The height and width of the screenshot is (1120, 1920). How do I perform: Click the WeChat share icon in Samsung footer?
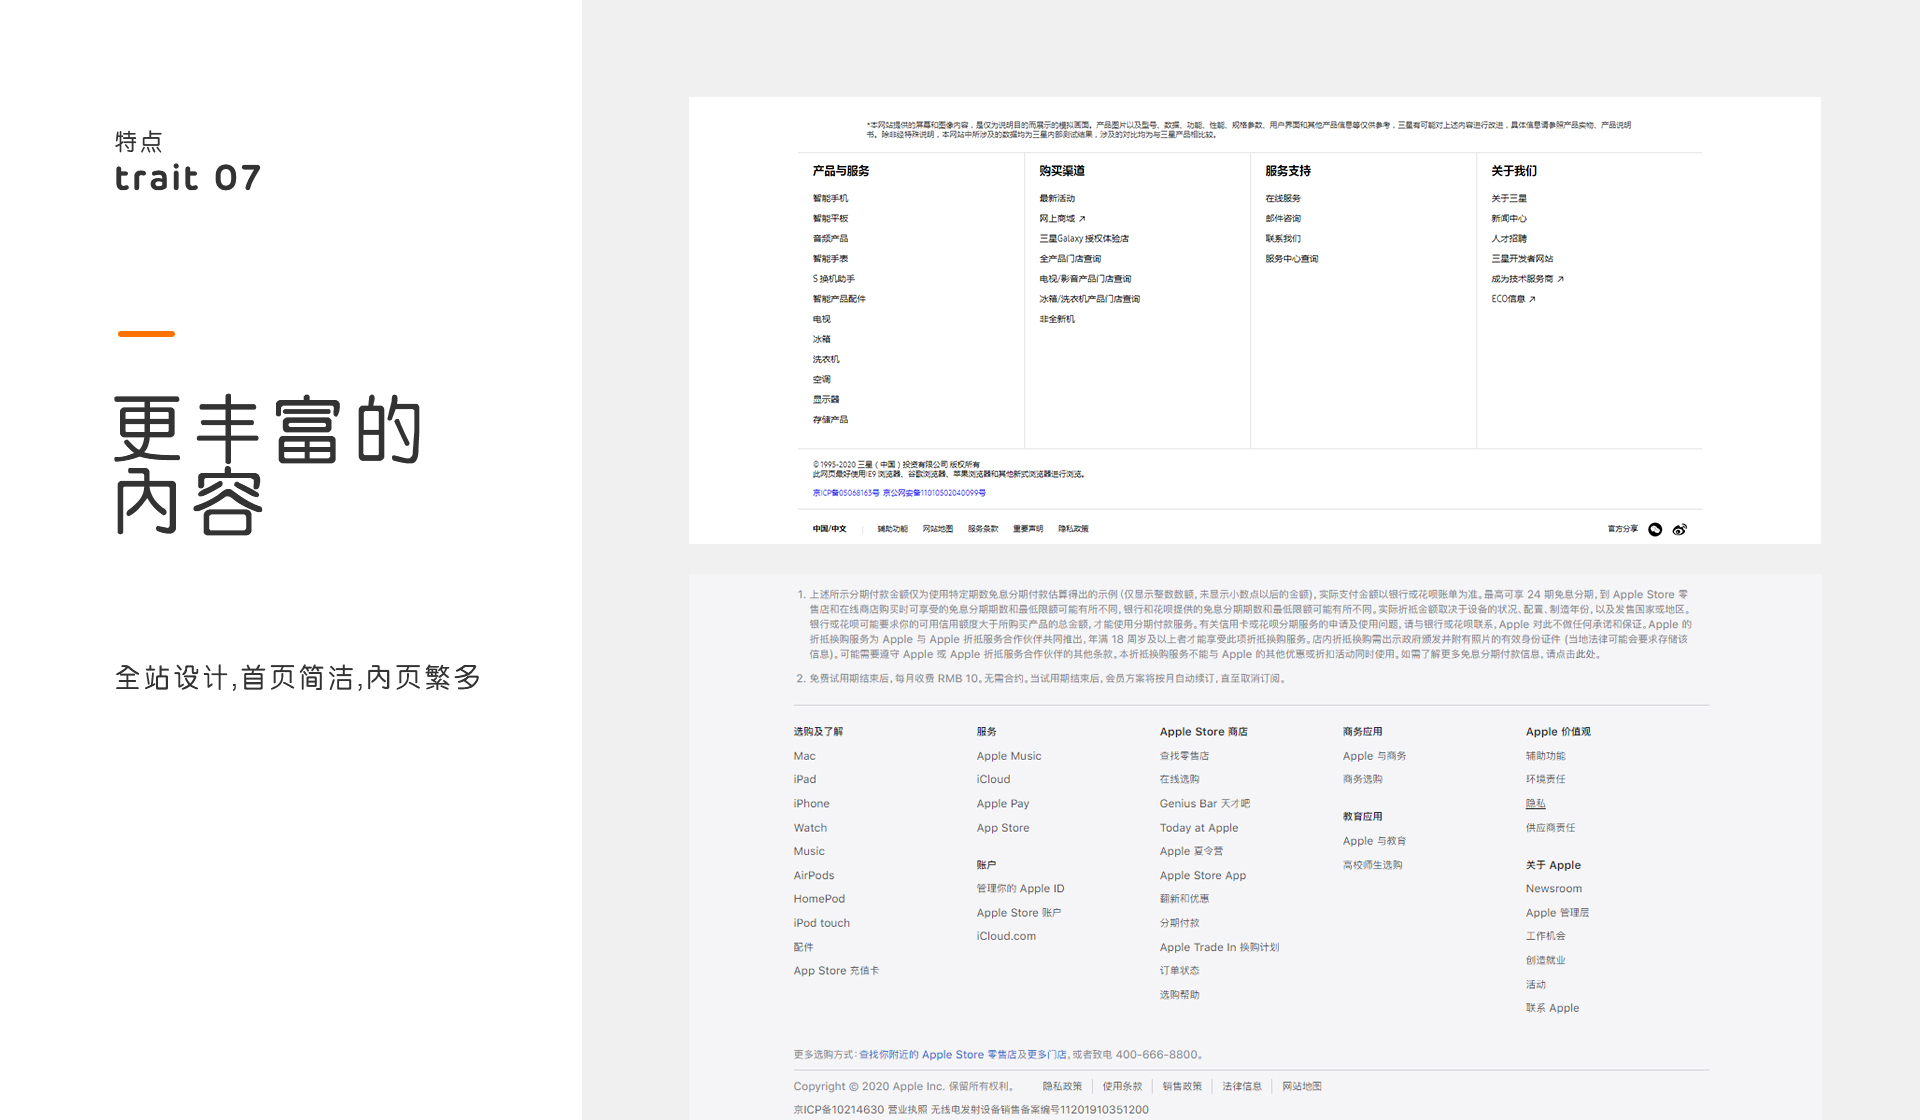[1655, 529]
